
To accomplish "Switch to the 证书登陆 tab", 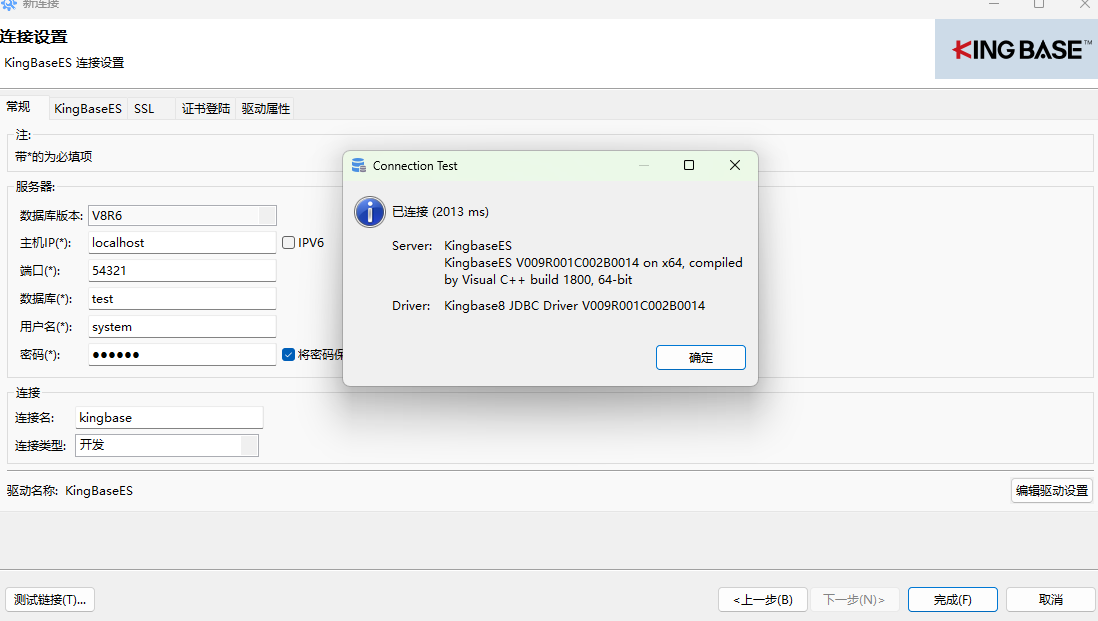I will (x=206, y=109).
